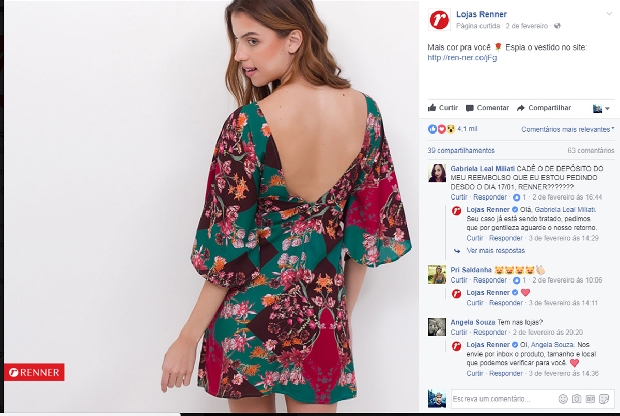Share the post via Compartilhar arrow

pos(544,108)
